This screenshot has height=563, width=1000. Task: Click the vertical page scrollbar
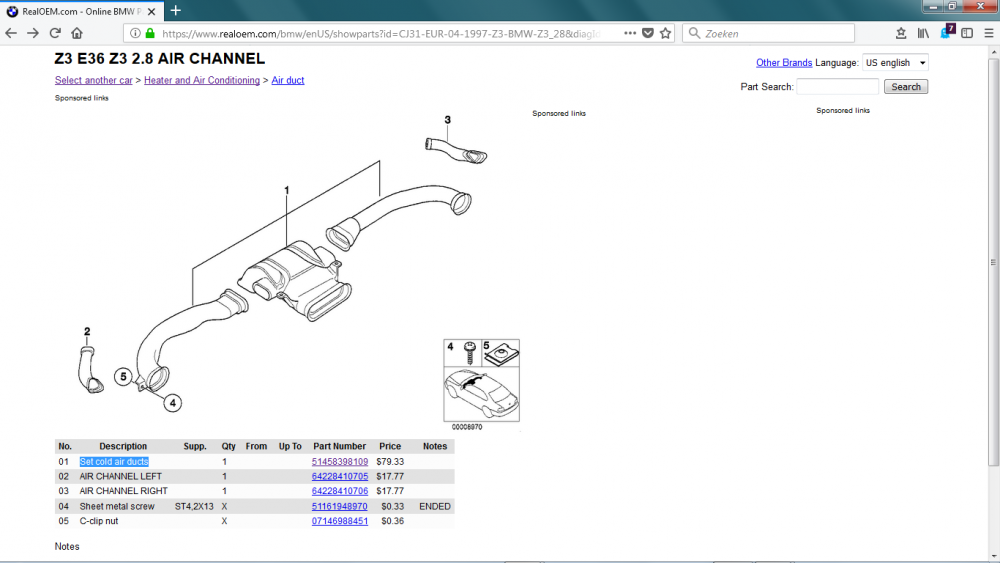[993, 261]
